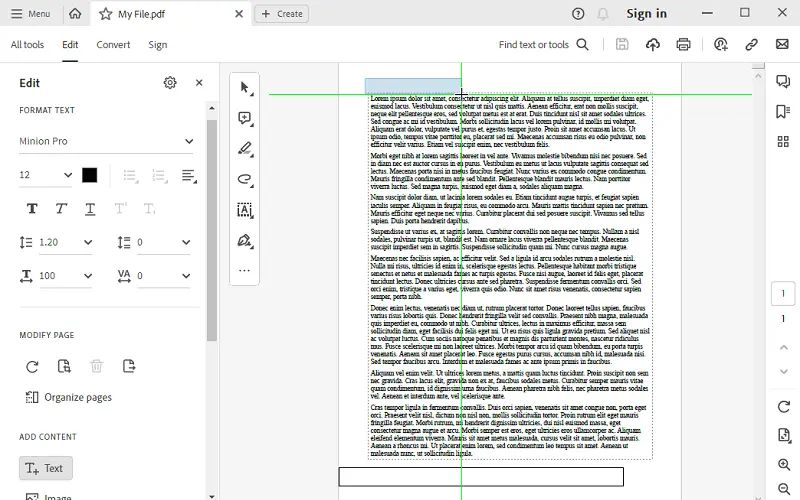
Task: Open the All tools tab
Action: [28, 45]
